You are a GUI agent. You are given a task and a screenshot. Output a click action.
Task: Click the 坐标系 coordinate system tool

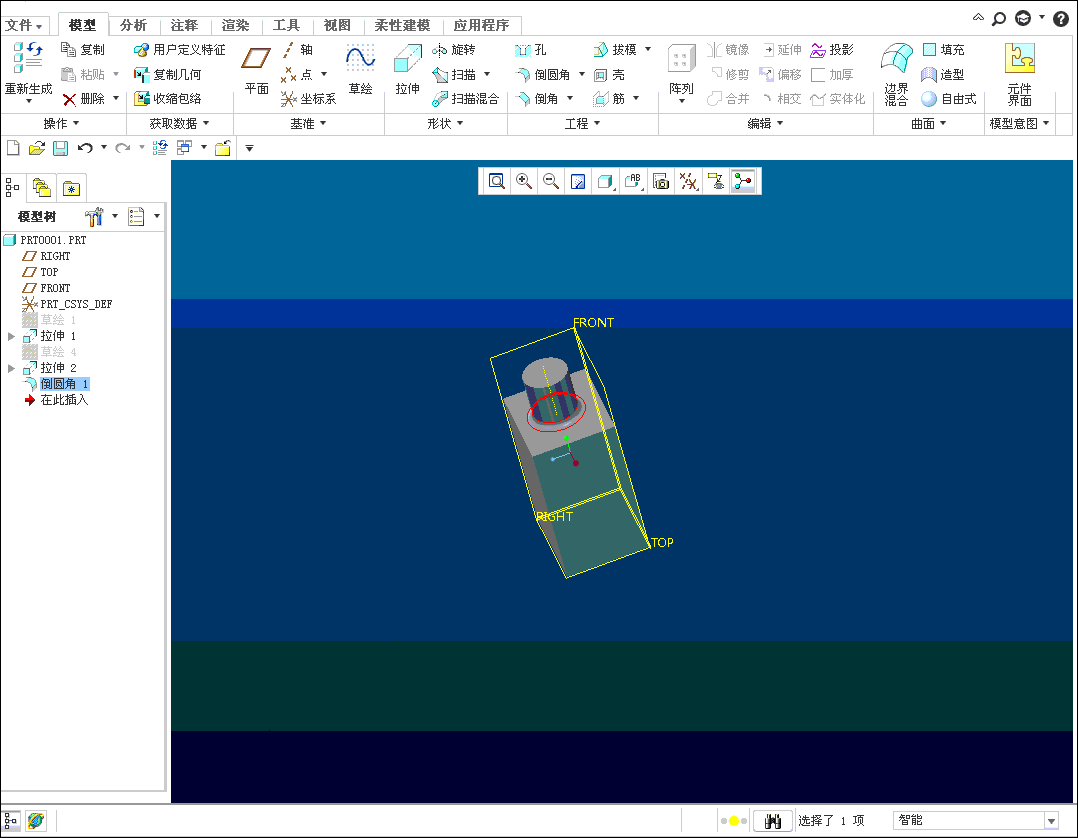coord(309,99)
